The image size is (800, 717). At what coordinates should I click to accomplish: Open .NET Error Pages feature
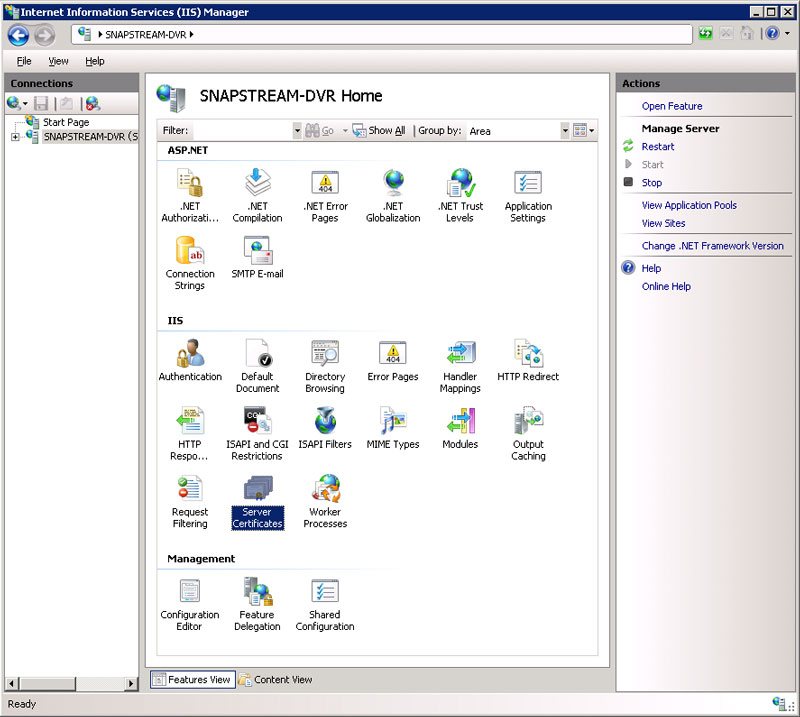pos(325,195)
